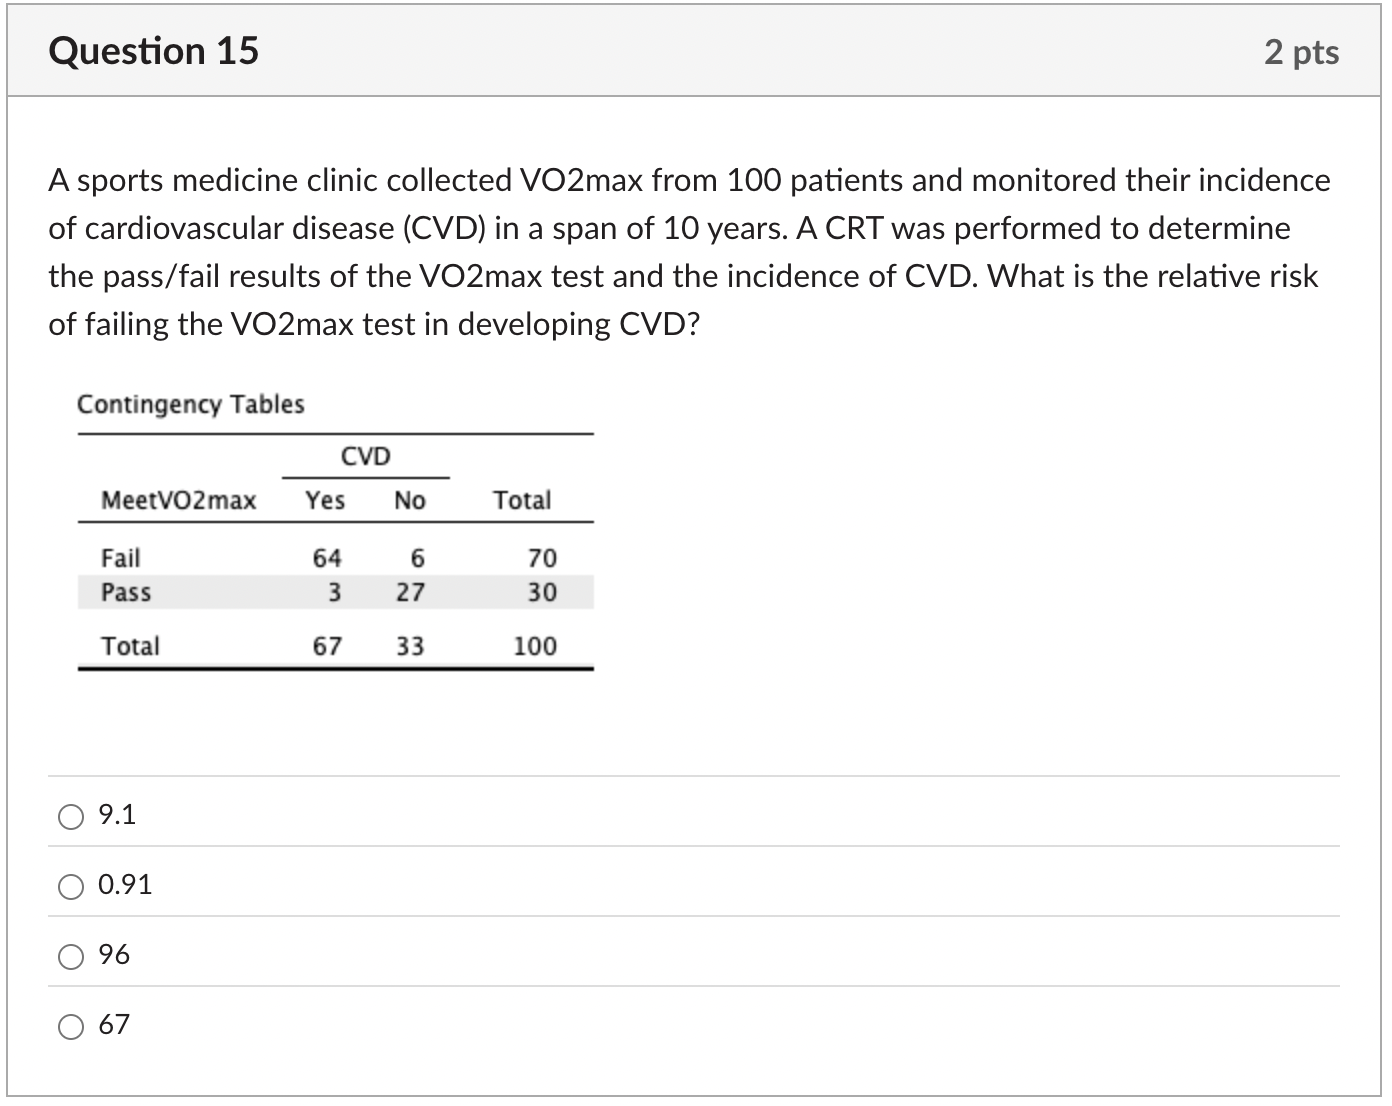
Task: Click the Fail row in the table
Action: pyautogui.click(x=121, y=557)
